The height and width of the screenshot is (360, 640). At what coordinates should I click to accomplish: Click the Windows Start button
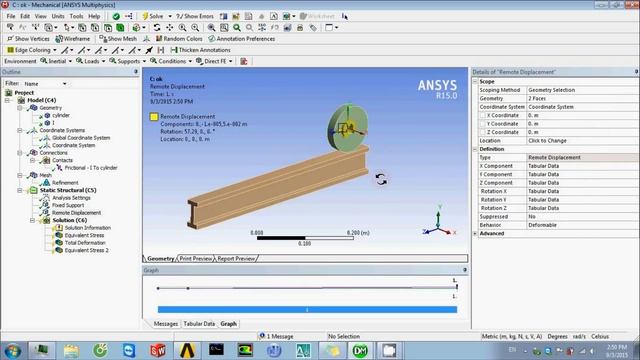(13, 351)
